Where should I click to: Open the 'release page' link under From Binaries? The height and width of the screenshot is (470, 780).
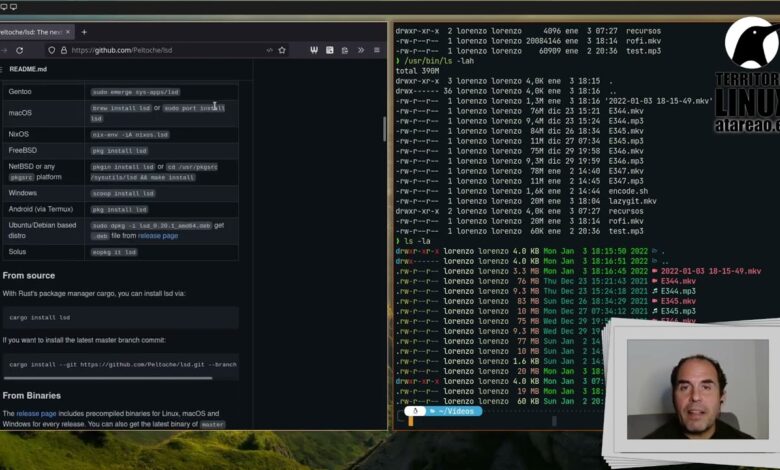tap(36, 414)
